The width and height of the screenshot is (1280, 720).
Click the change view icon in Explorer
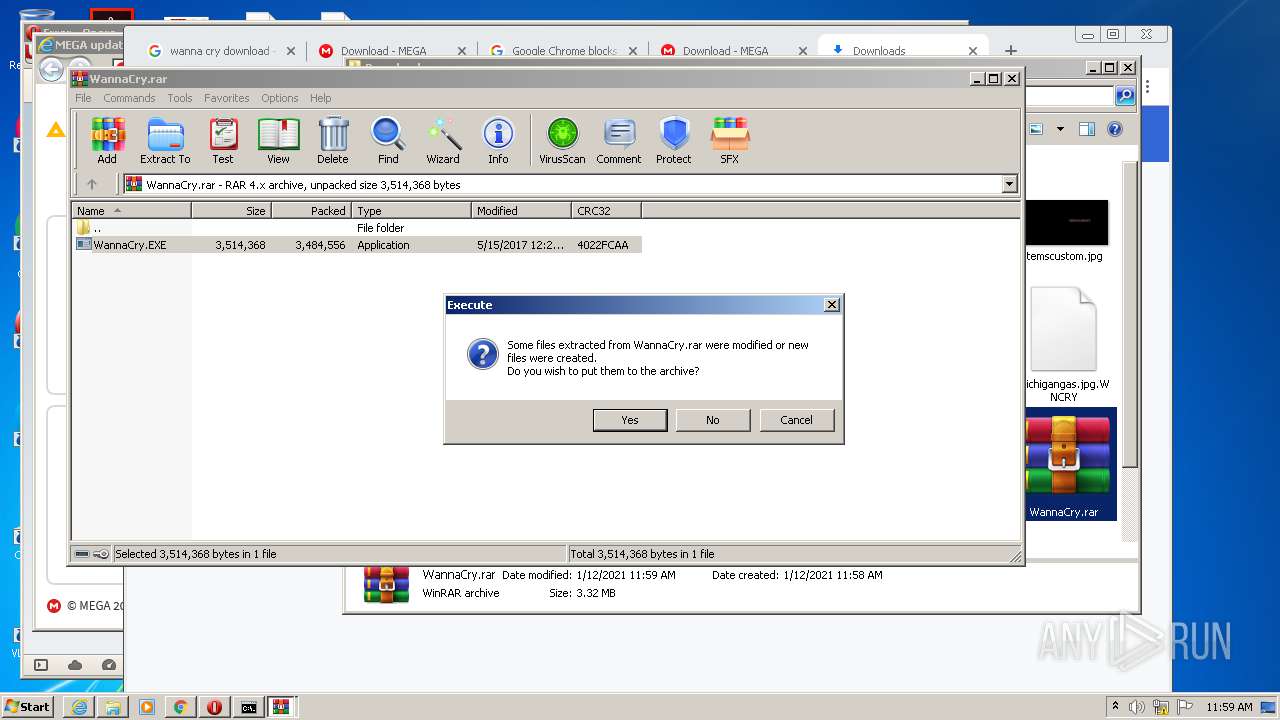point(1036,129)
